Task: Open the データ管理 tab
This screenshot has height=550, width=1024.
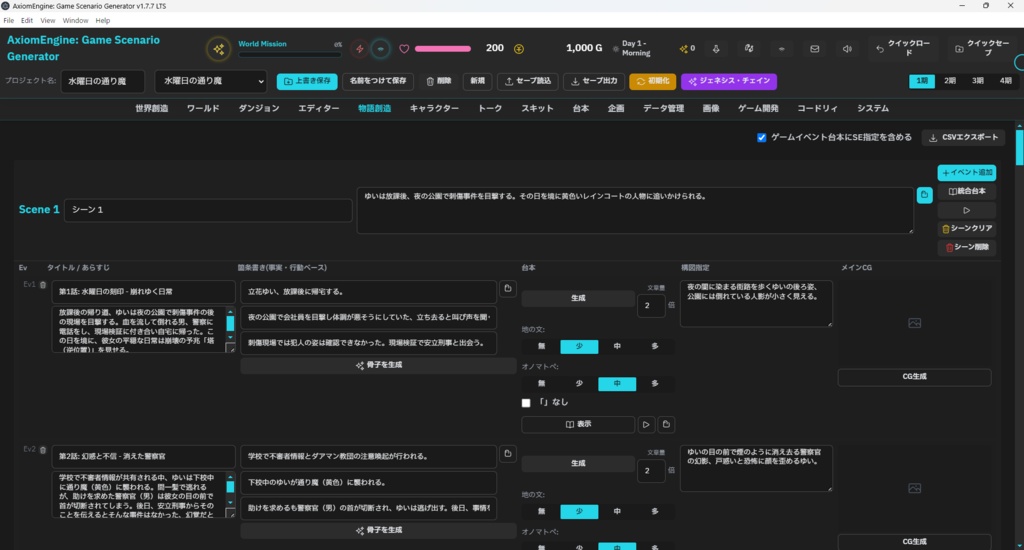Action: pos(664,108)
